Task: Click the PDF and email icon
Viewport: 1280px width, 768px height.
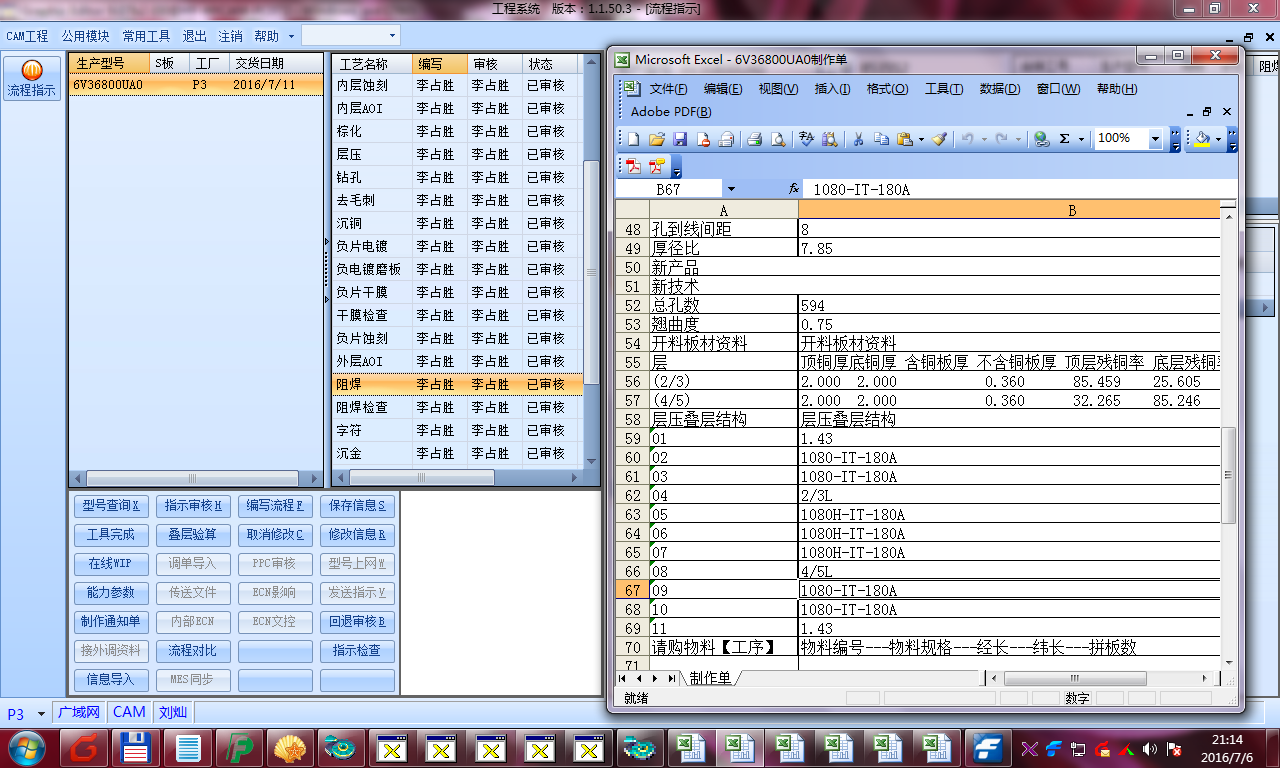Action: tap(657, 167)
